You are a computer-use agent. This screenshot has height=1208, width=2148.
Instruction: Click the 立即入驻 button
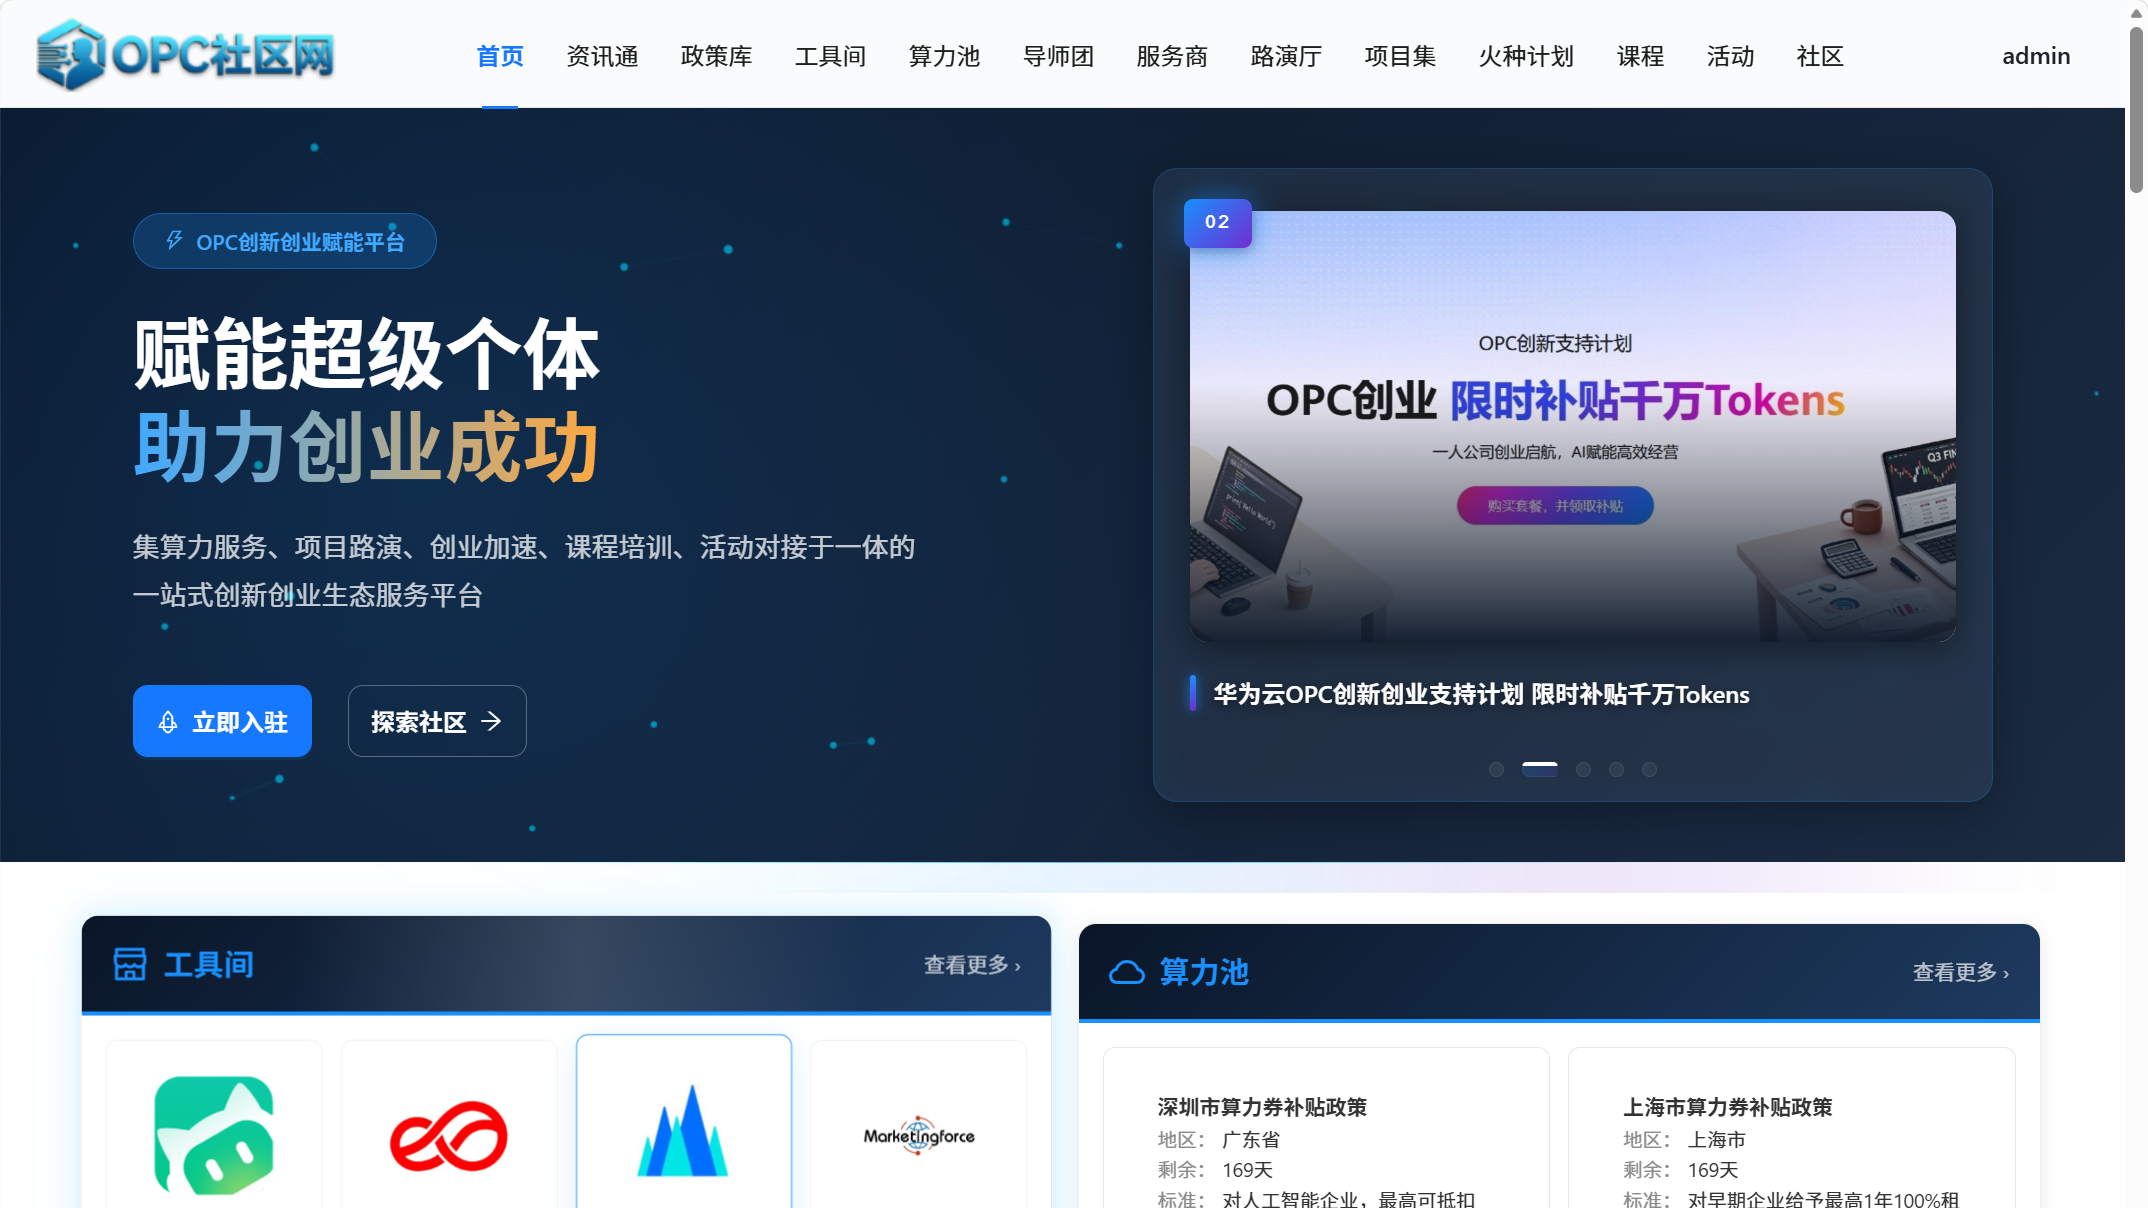(222, 721)
